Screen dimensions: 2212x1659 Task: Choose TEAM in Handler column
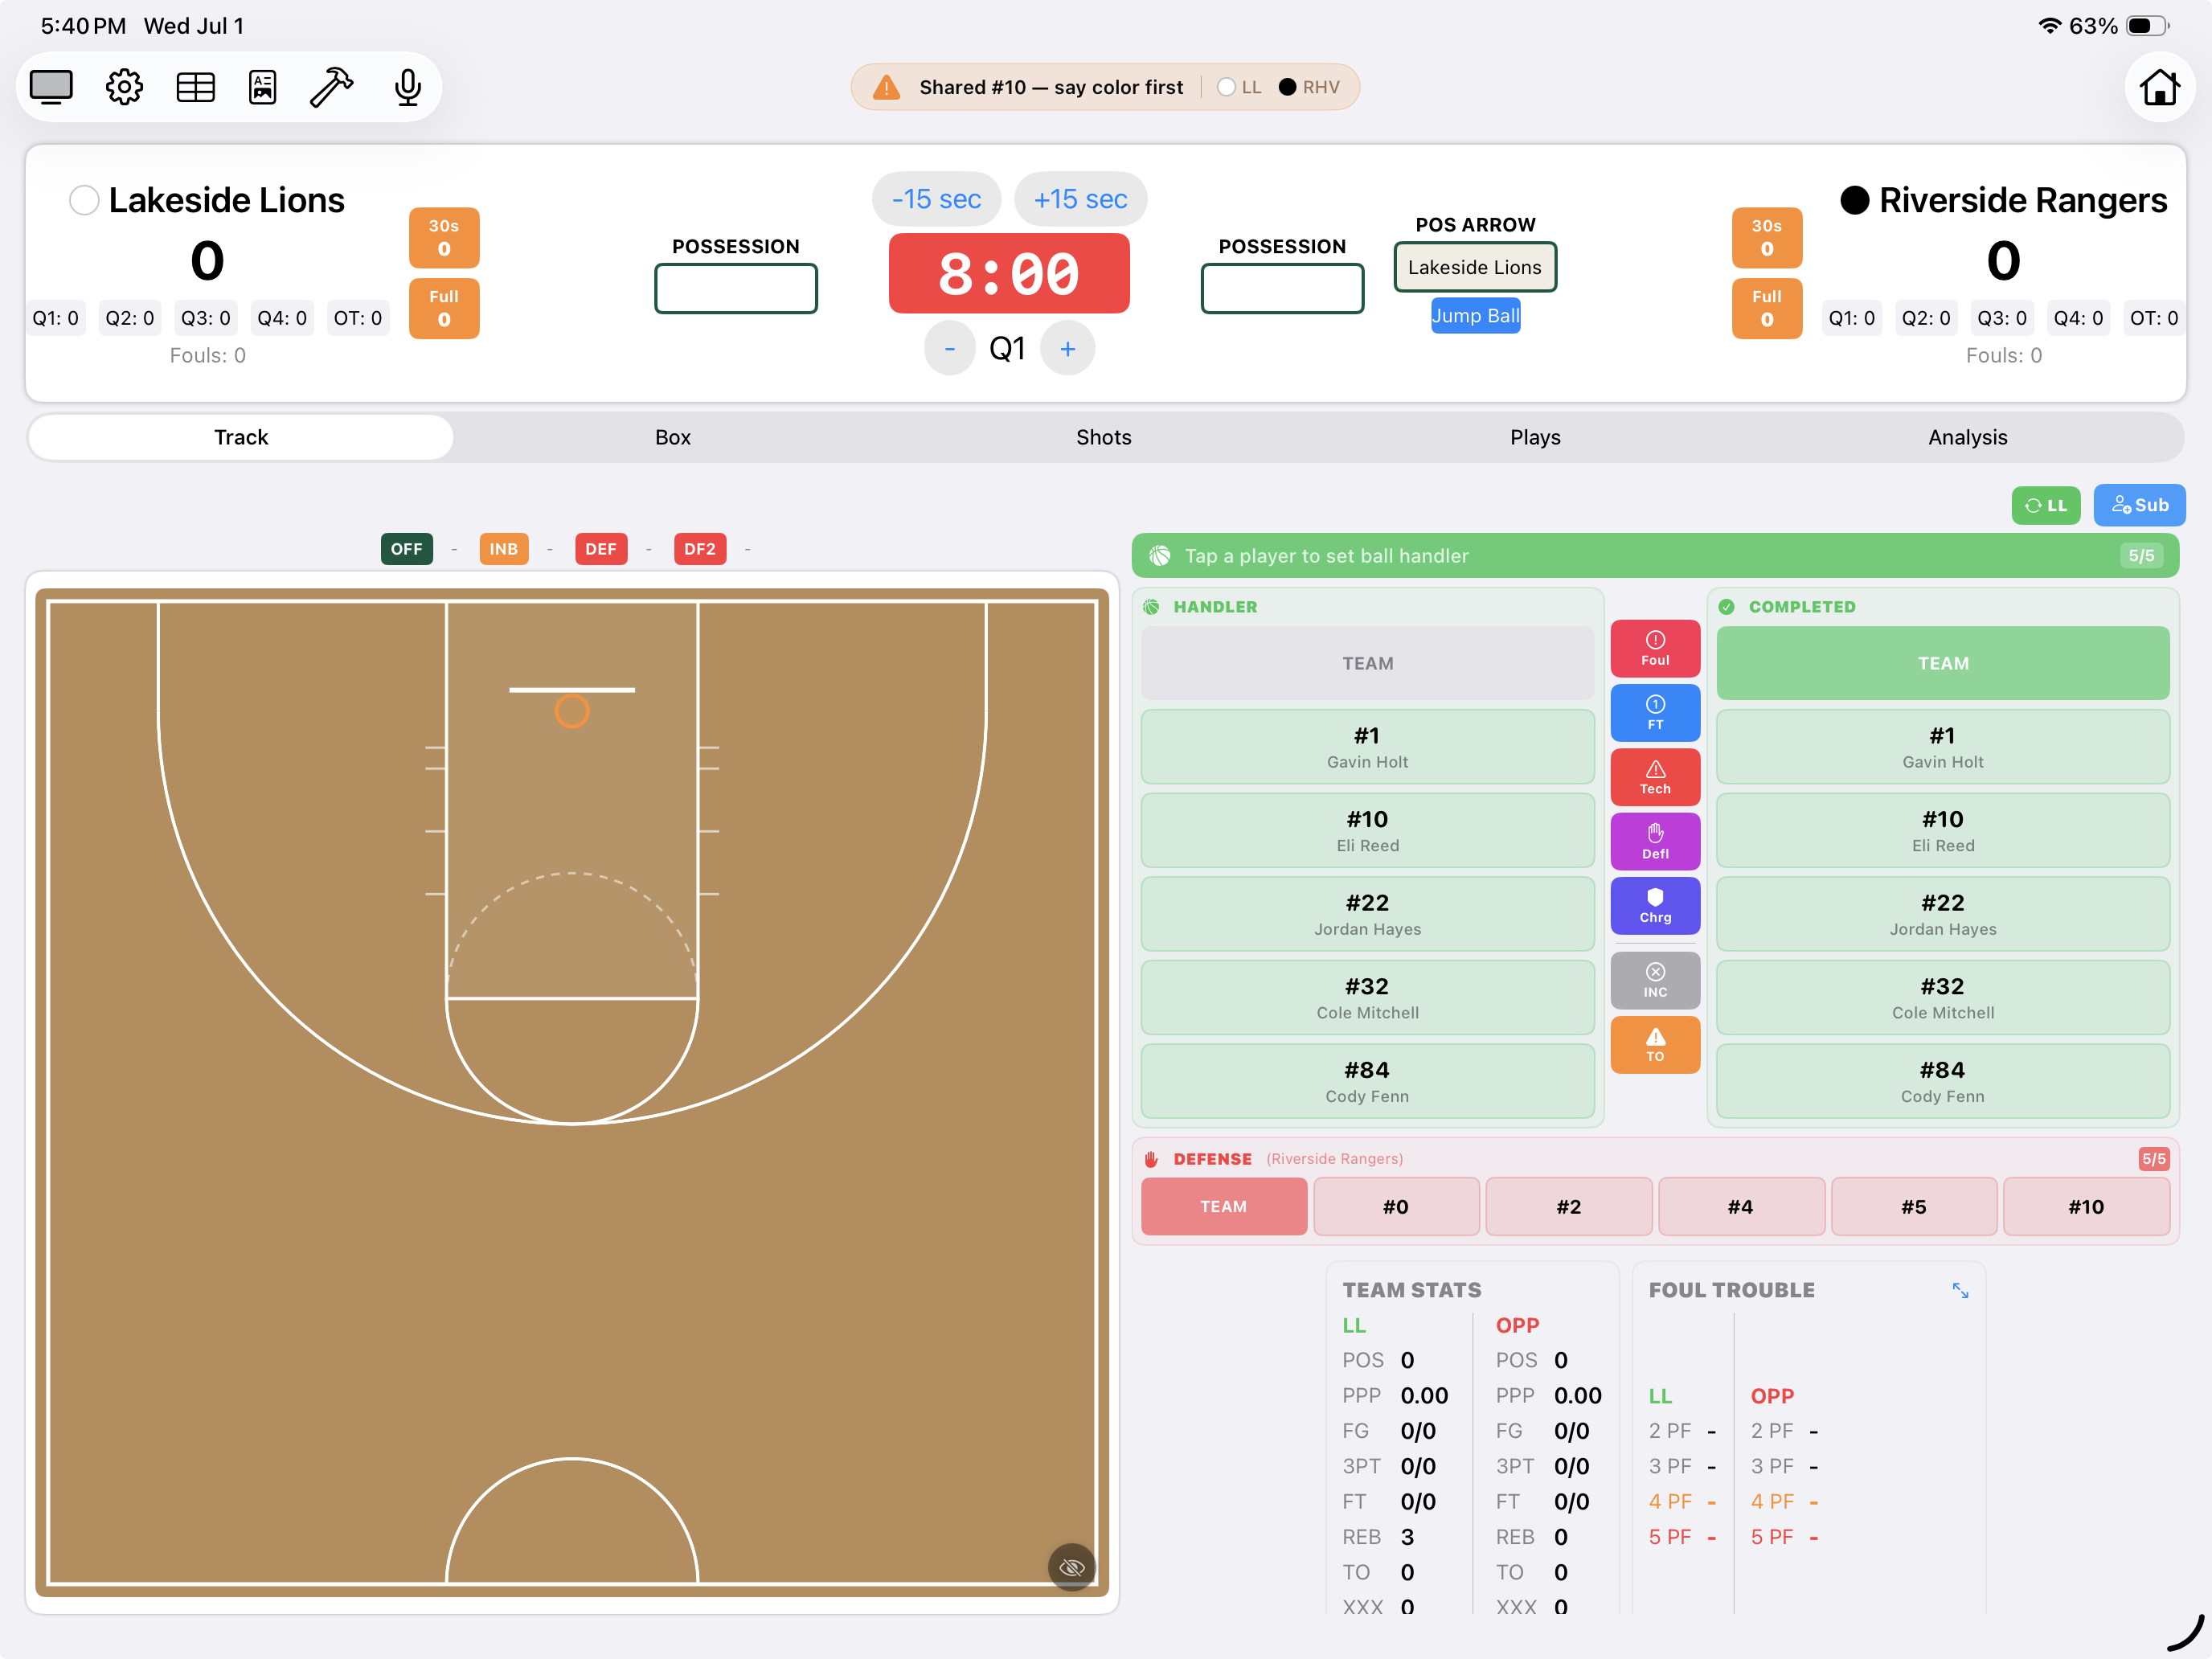click(1367, 663)
